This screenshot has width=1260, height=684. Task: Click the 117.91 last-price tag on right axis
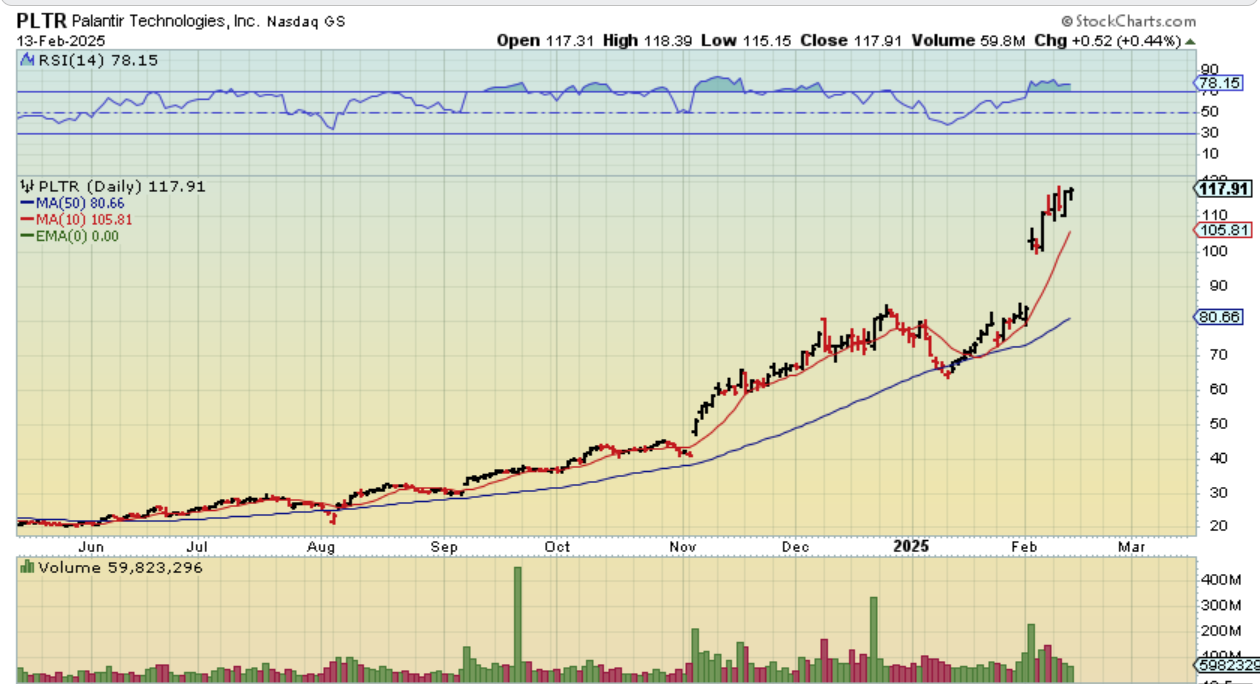(1224, 188)
